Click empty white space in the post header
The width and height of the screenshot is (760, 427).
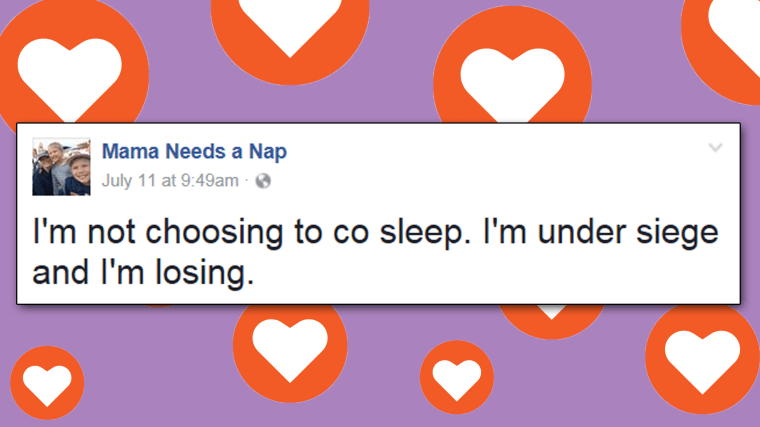[480, 165]
